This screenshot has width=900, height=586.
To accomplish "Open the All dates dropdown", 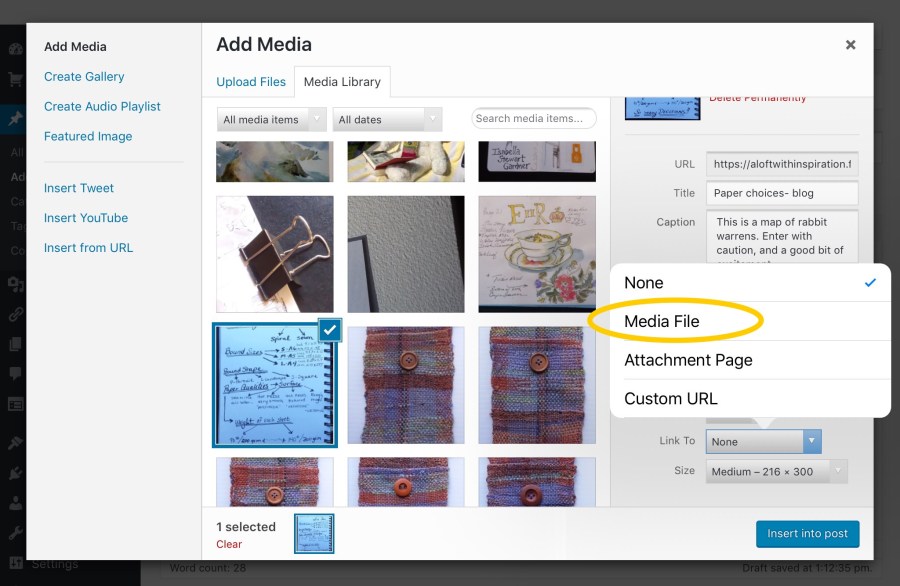I will point(386,120).
